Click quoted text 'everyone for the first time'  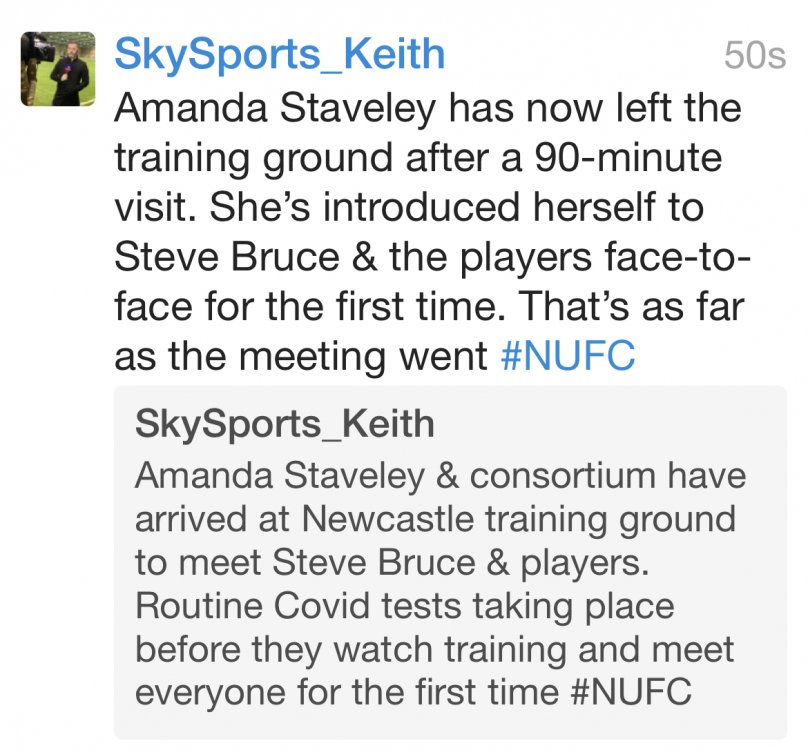(x=347, y=691)
